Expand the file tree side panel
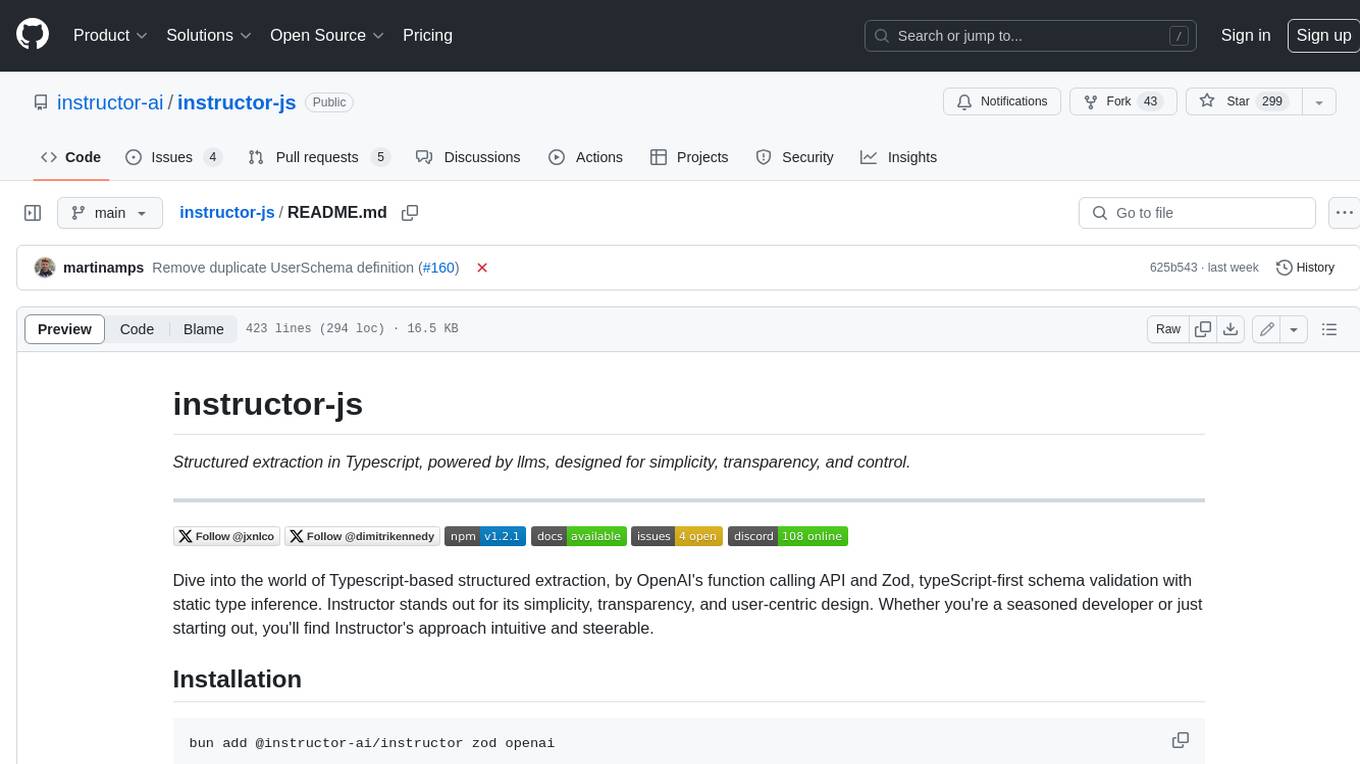This screenshot has height=764, width=1360. click(x=33, y=213)
